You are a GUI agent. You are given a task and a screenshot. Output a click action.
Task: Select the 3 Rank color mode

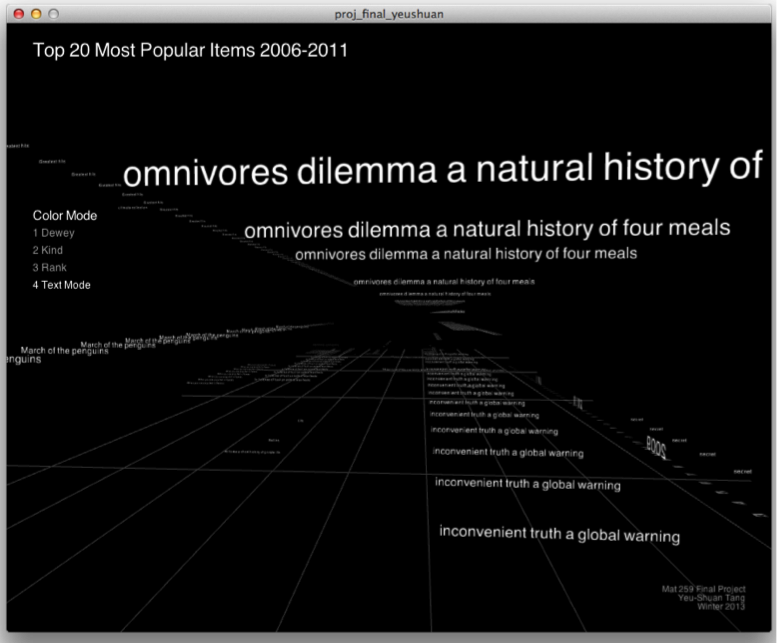click(x=50, y=268)
